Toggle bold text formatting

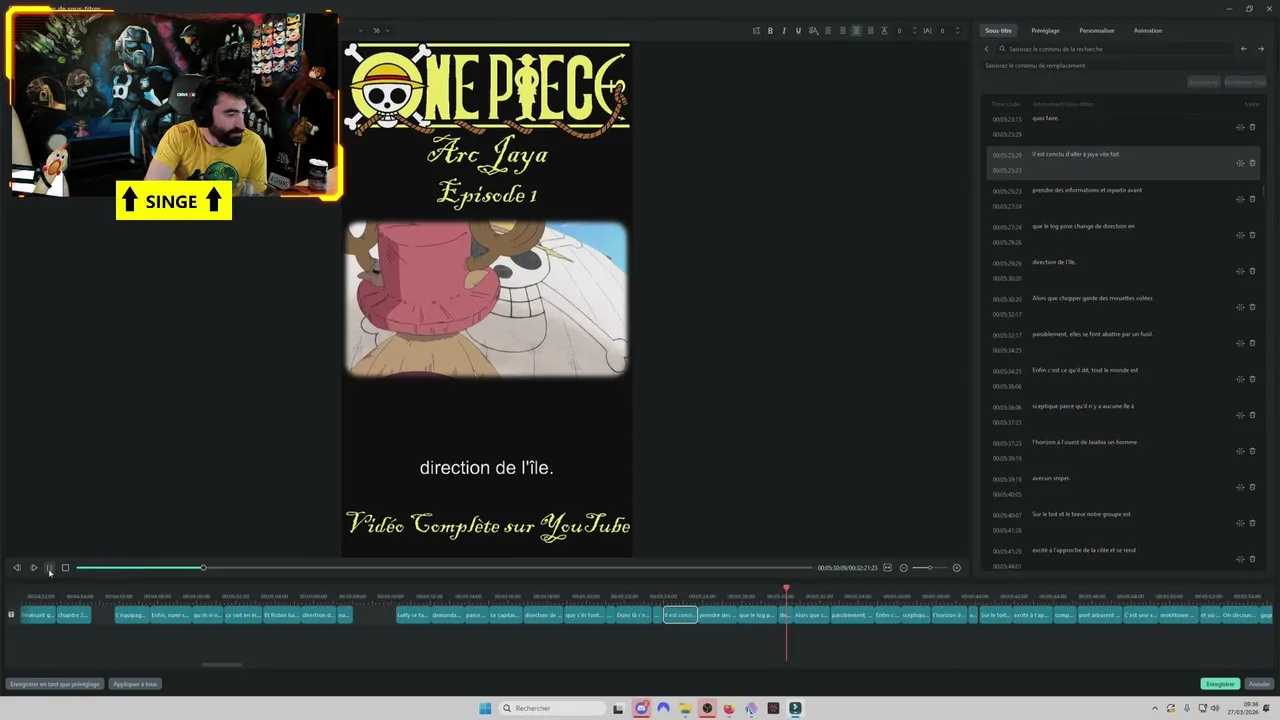click(x=769, y=31)
